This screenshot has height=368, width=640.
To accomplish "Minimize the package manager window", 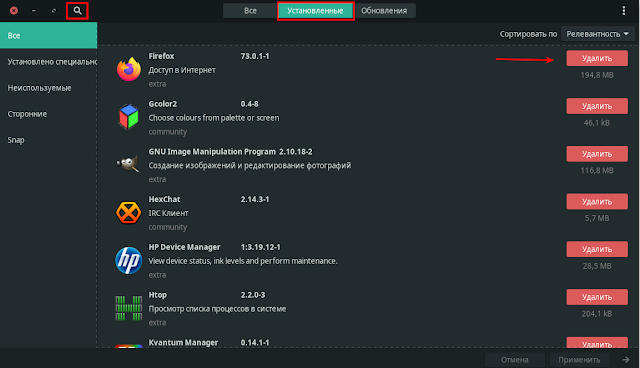I will 34,11.
